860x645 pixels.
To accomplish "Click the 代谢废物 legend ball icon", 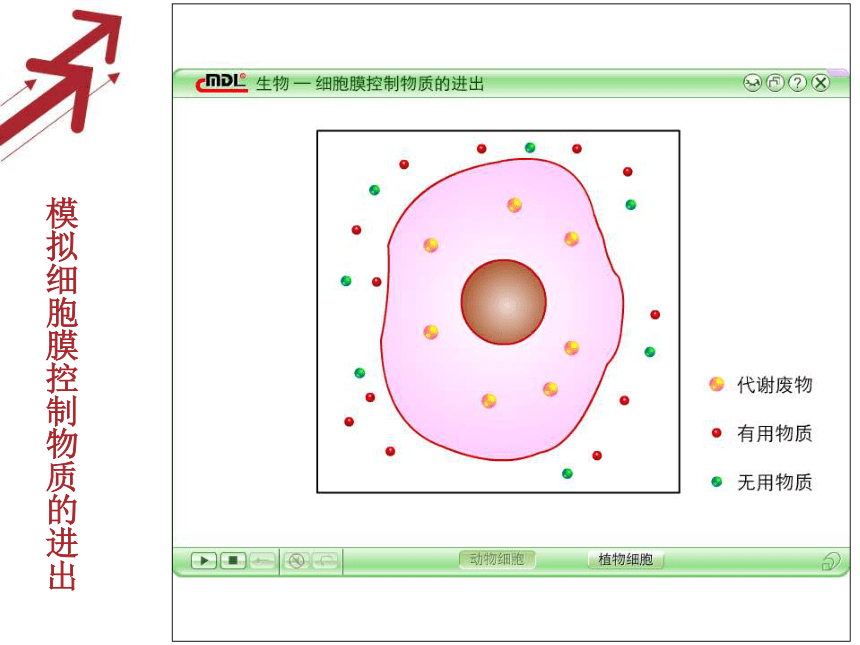I will [716, 384].
